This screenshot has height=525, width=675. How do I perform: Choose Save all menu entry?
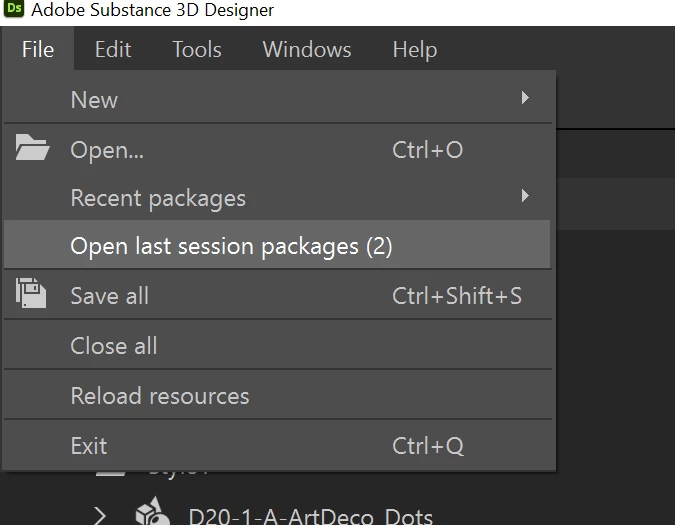277,296
